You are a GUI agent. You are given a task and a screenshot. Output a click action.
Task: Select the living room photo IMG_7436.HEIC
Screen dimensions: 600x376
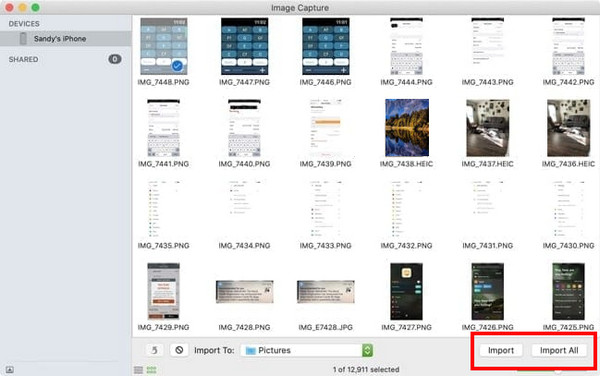coord(569,128)
